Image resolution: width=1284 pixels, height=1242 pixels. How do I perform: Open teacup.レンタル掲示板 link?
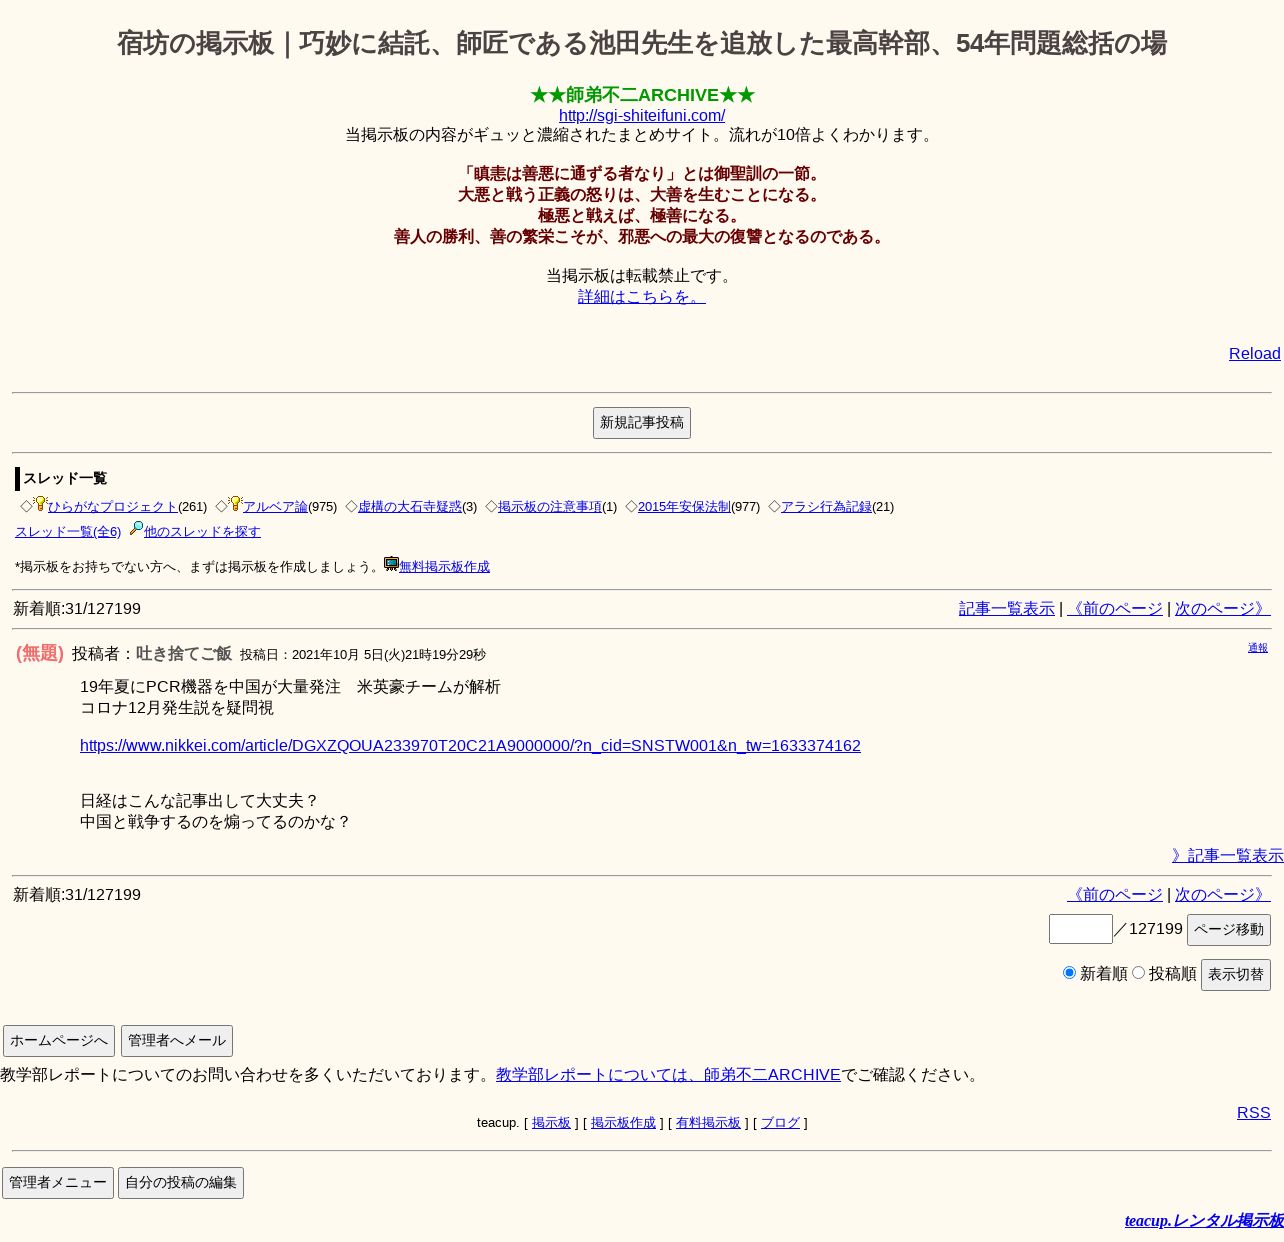[x=1204, y=1221]
